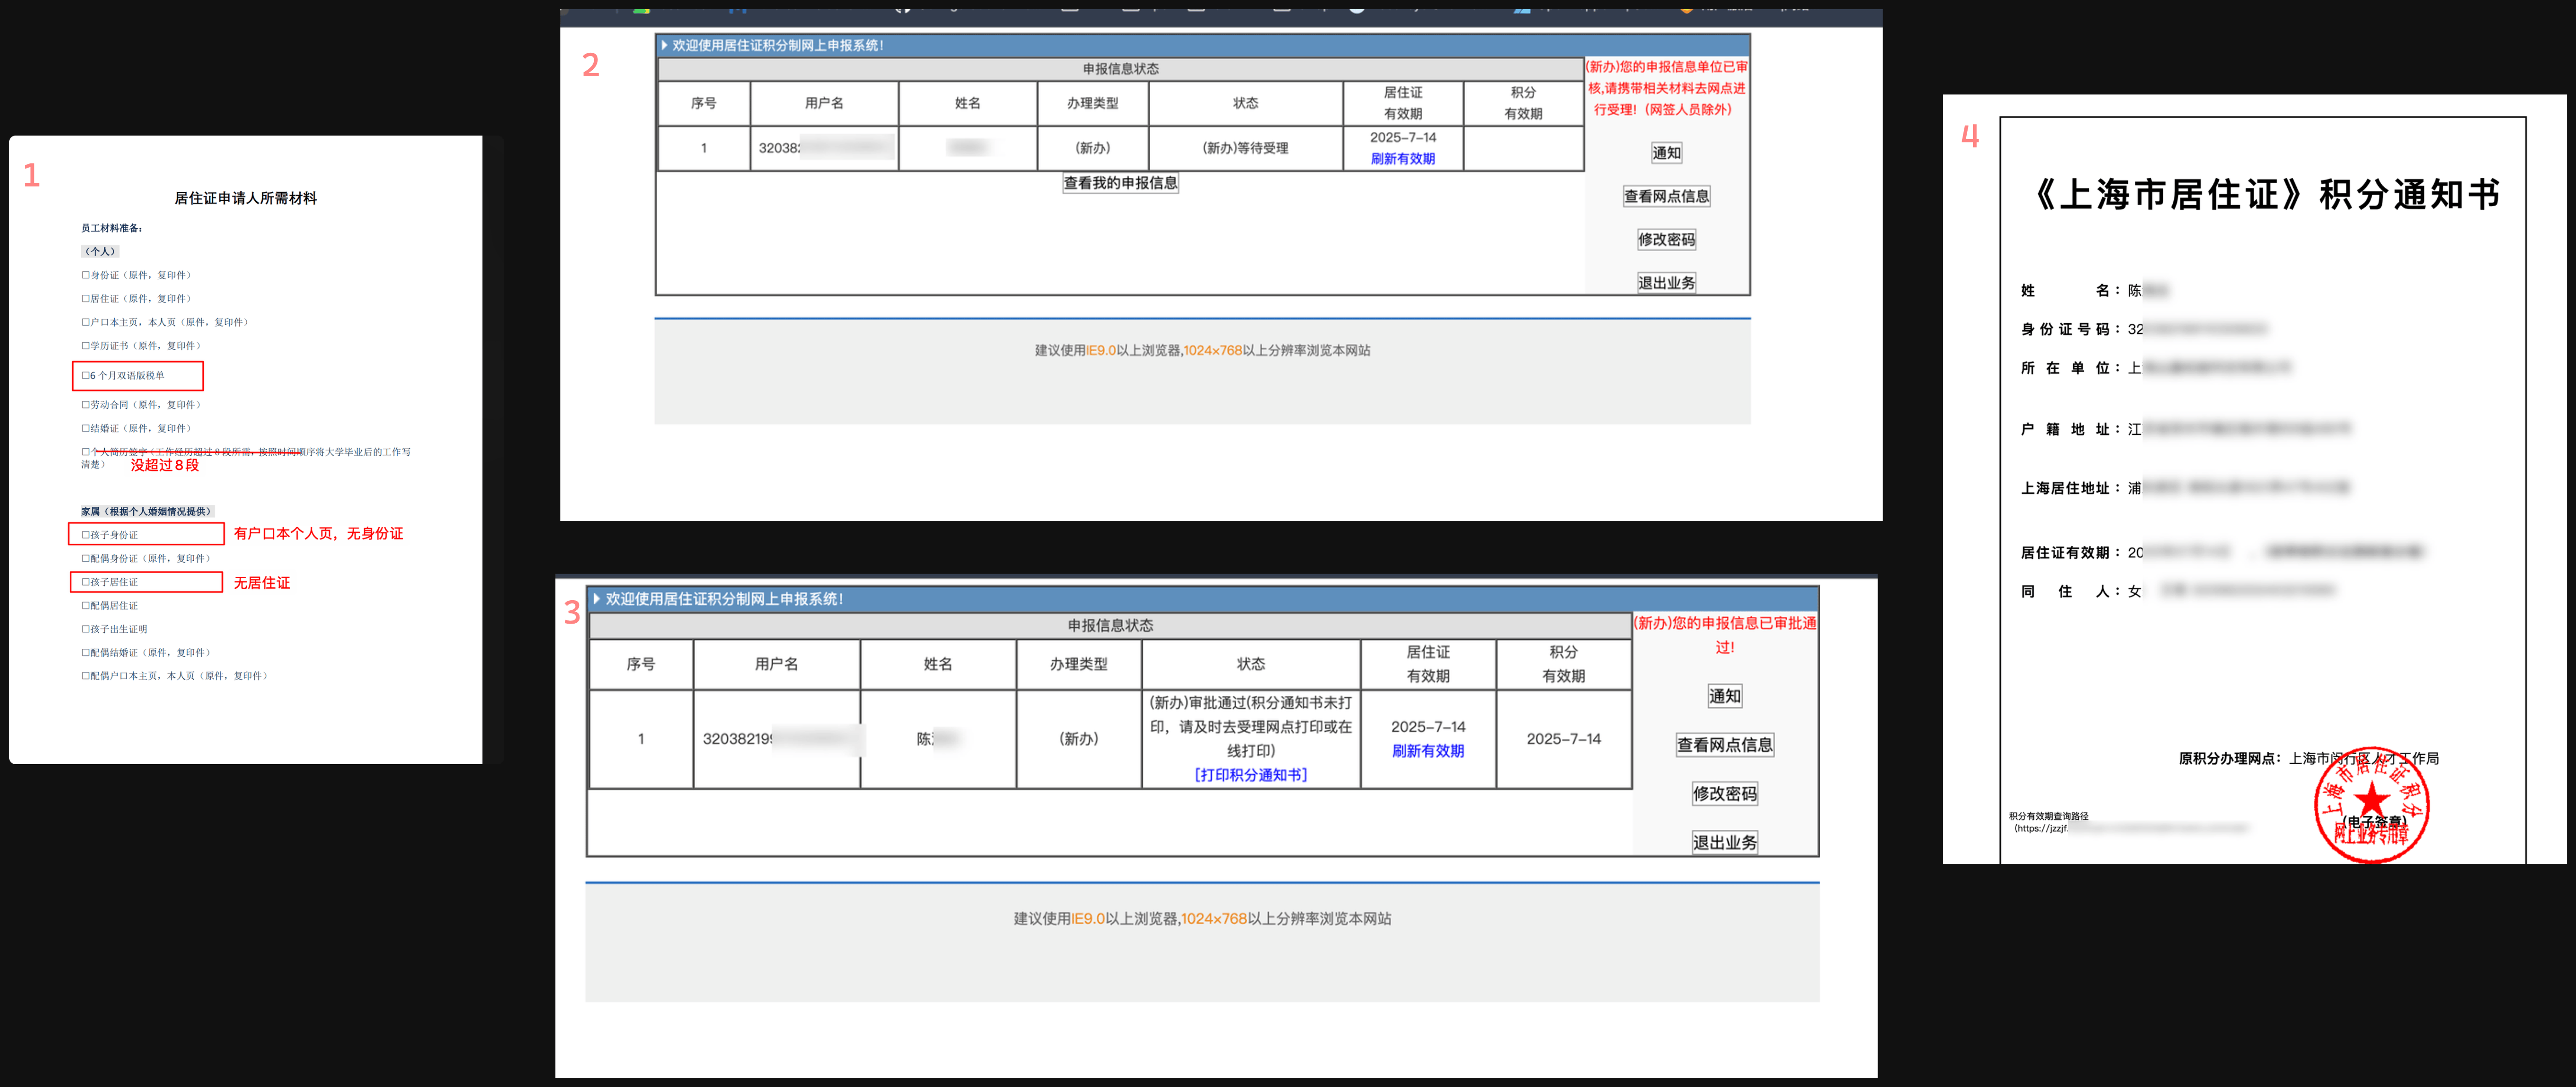Tick the 学历证书 checkbox
Viewport: 2576px width, 1087px height.
(x=86, y=346)
